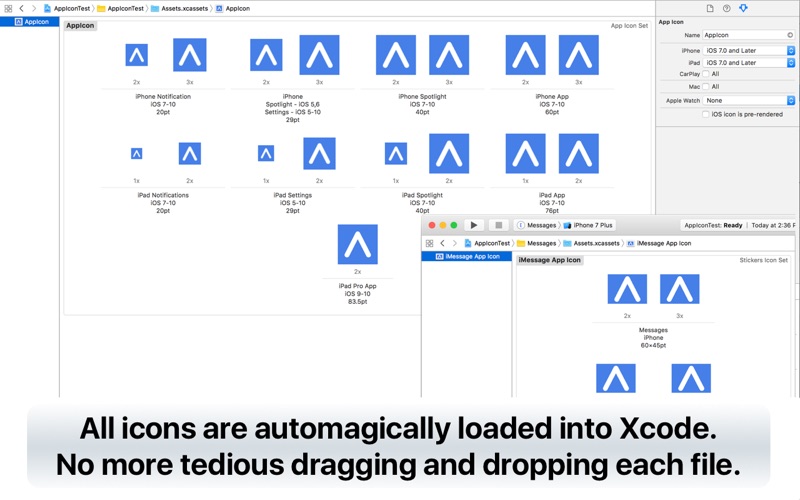
Task: Select iPad App 76pt 2x icon slot
Action: pos(579,154)
